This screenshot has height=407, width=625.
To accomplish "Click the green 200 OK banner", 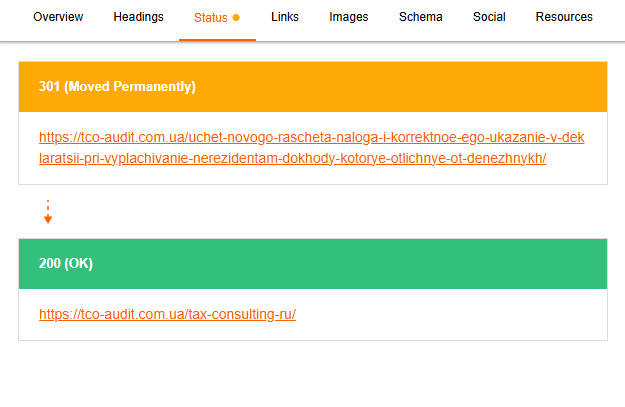I will (x=312, y=264).
